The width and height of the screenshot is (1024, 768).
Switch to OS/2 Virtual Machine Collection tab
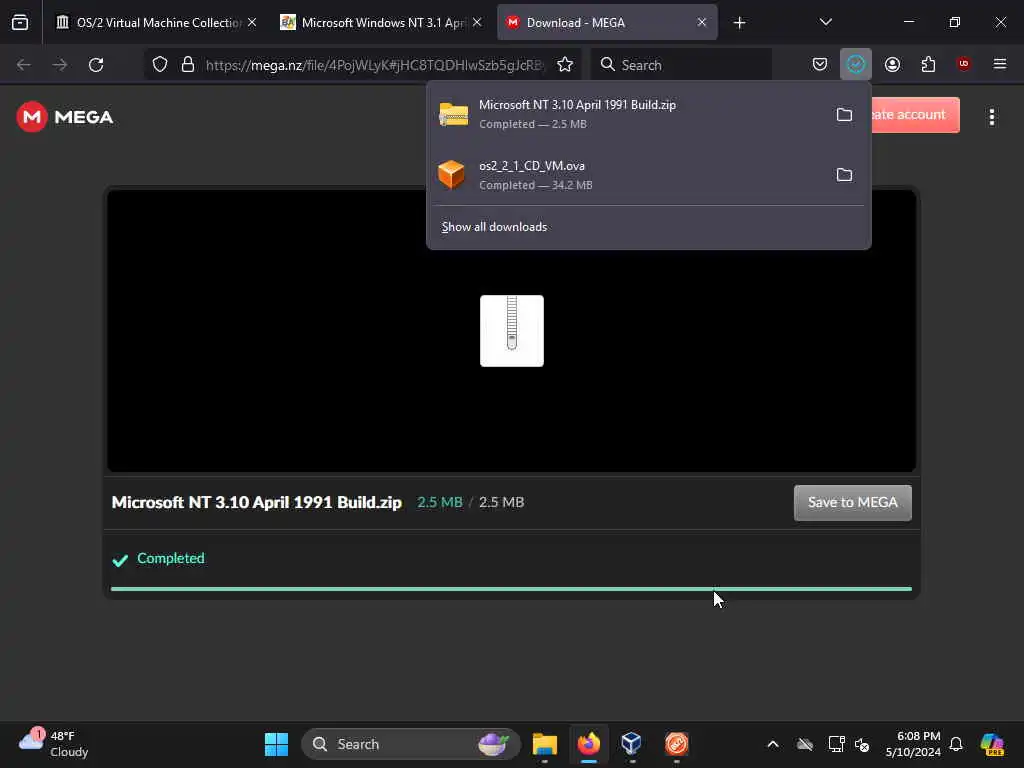click(157, 22)
